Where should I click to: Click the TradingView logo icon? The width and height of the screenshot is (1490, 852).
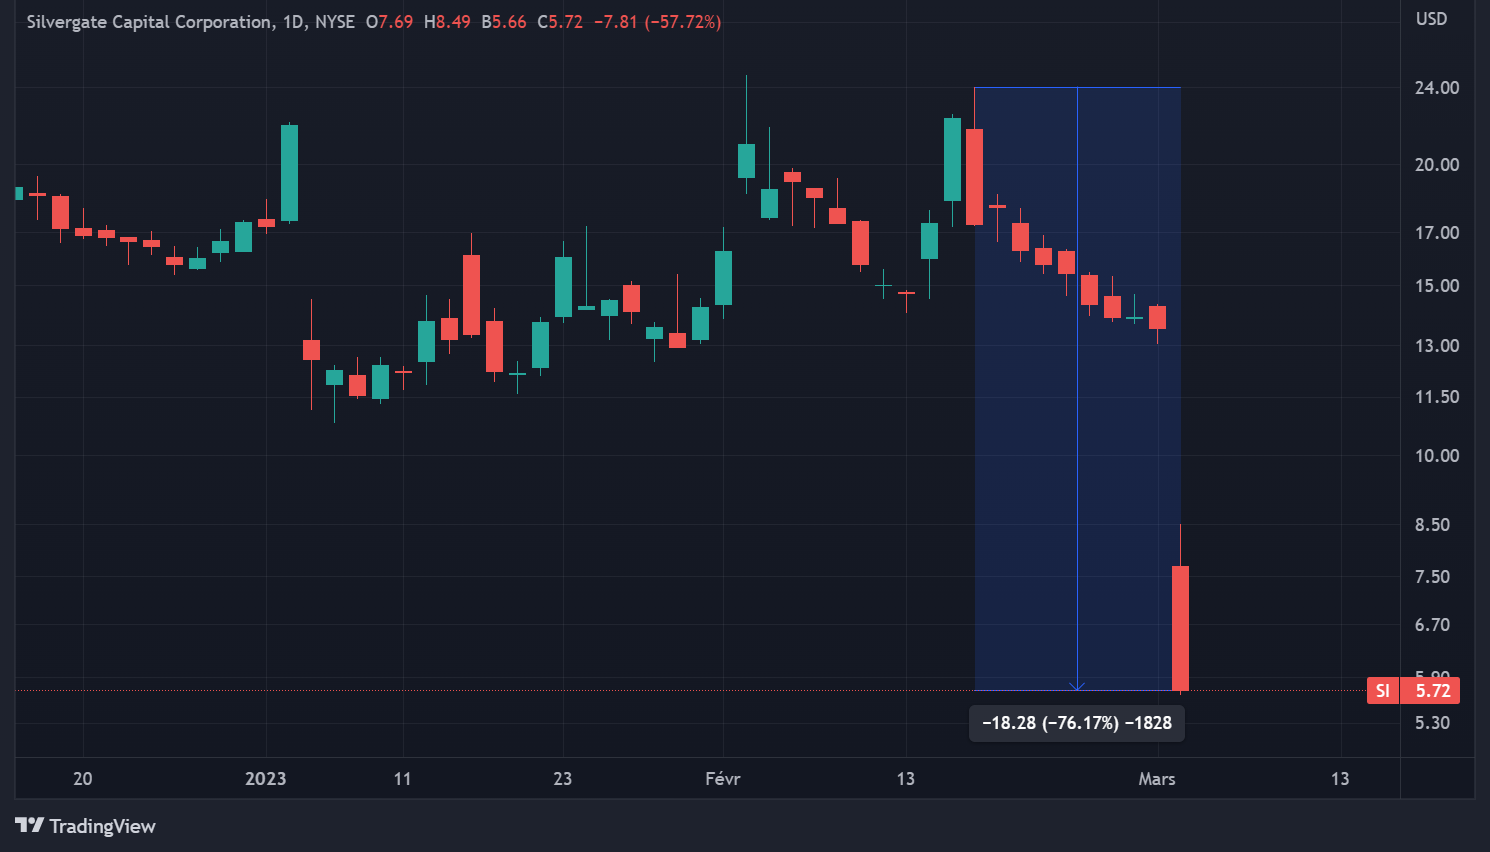pos(29,825)
